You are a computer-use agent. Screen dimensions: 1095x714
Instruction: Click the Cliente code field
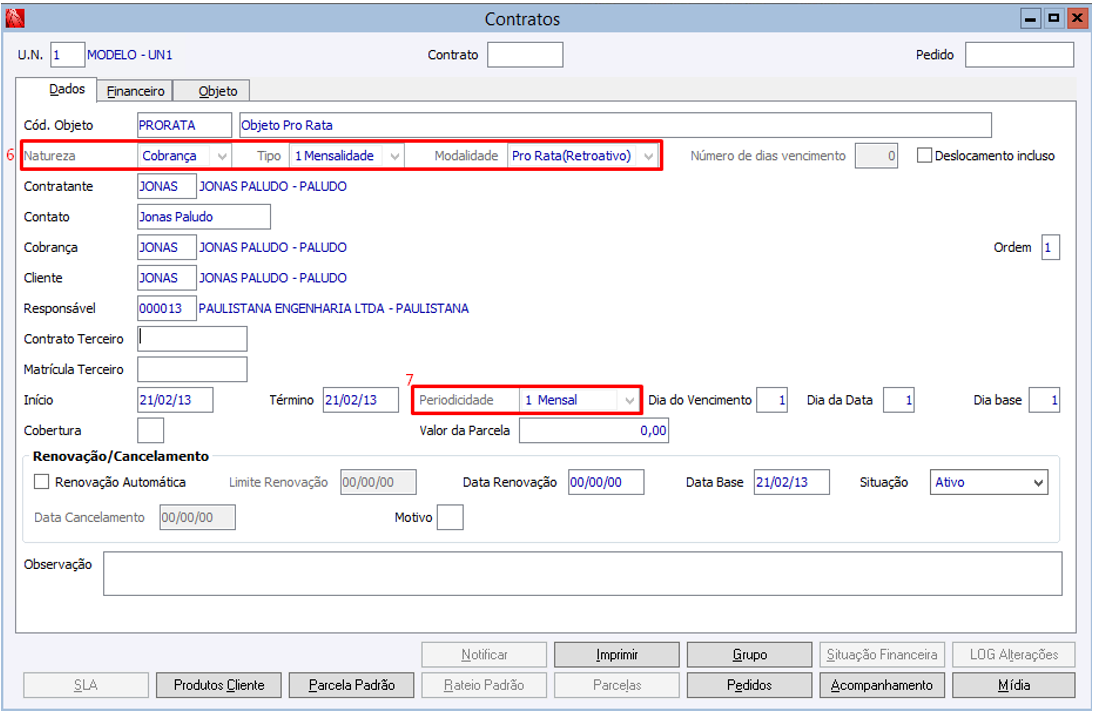pos(167,277)
